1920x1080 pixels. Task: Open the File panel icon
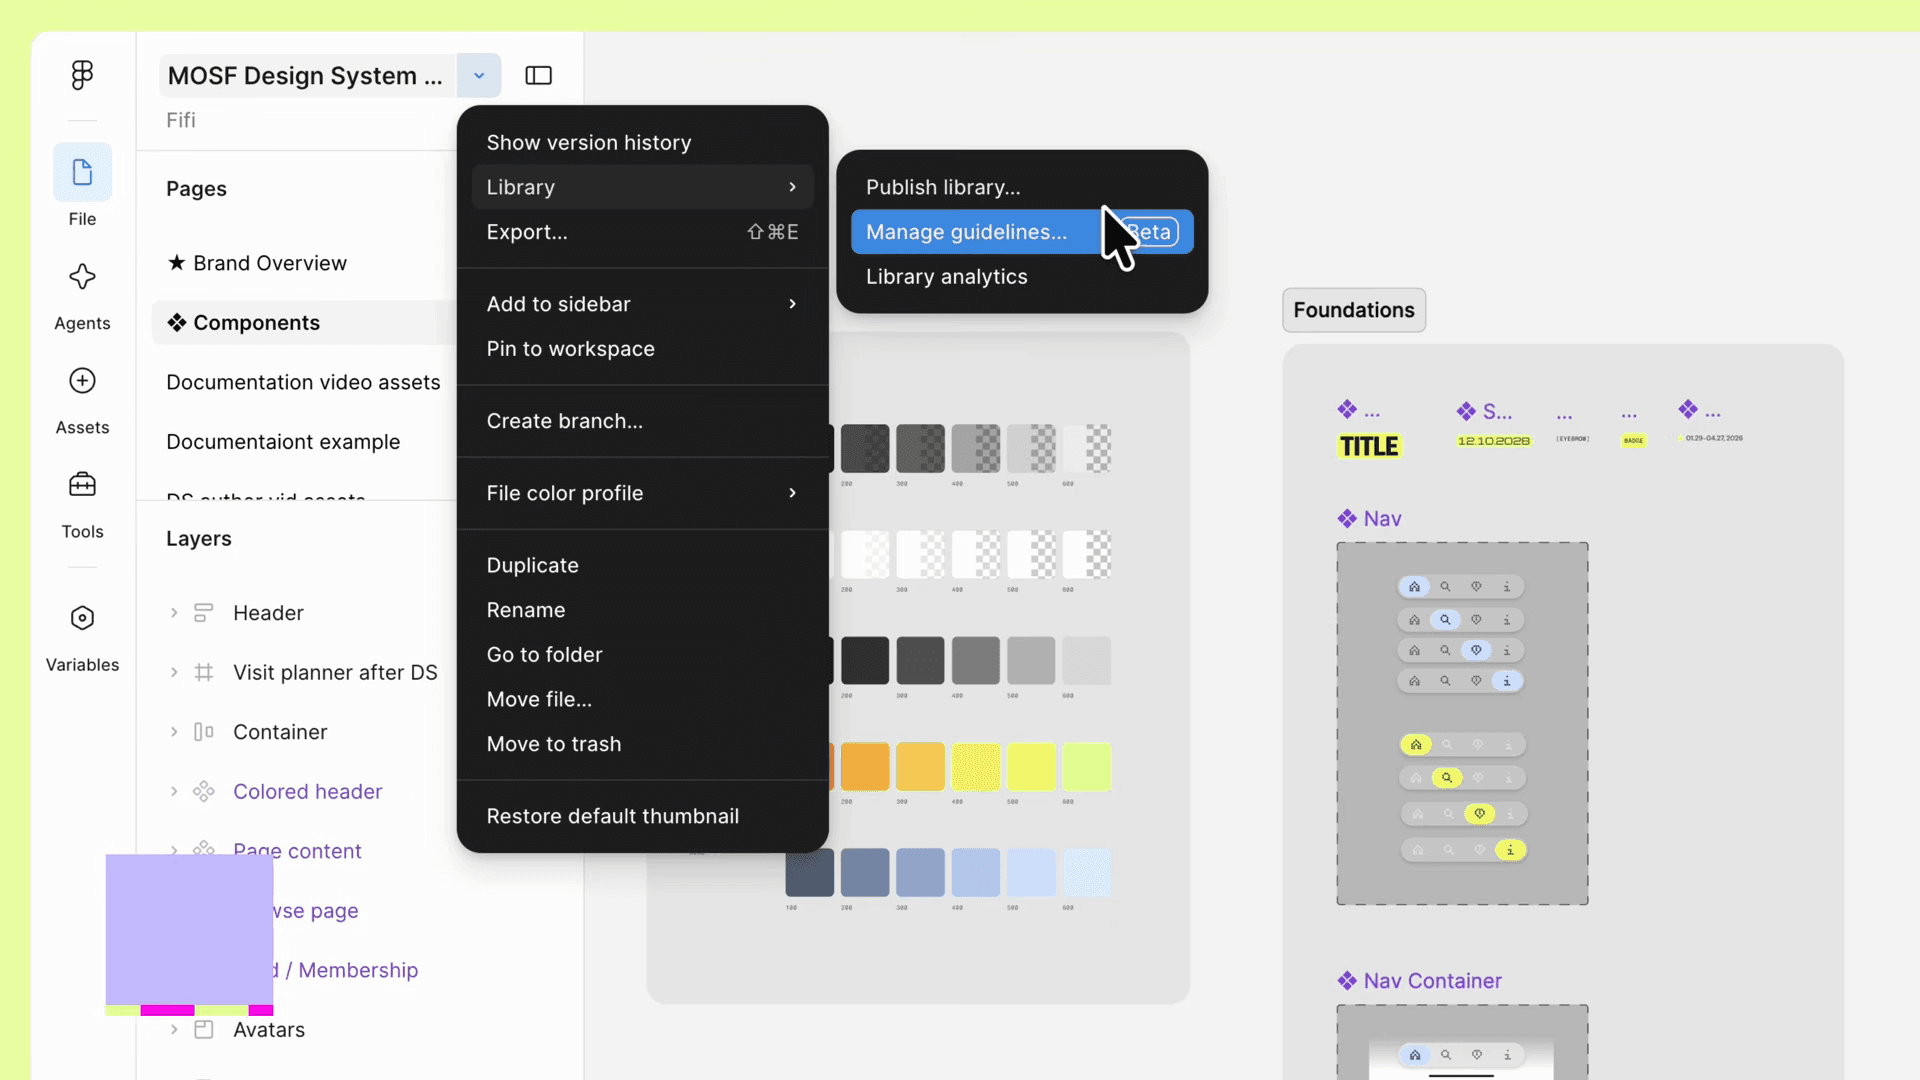82,172
